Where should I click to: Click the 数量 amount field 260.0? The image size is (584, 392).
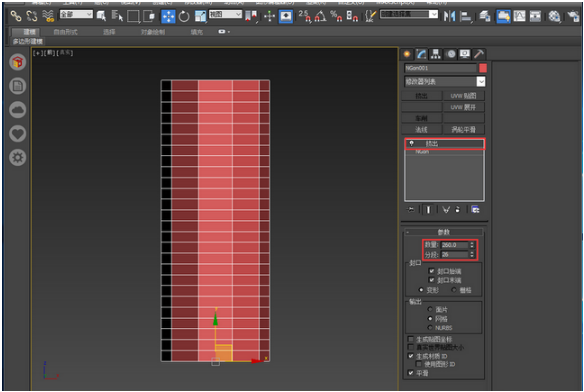click(x=454, y=245)
